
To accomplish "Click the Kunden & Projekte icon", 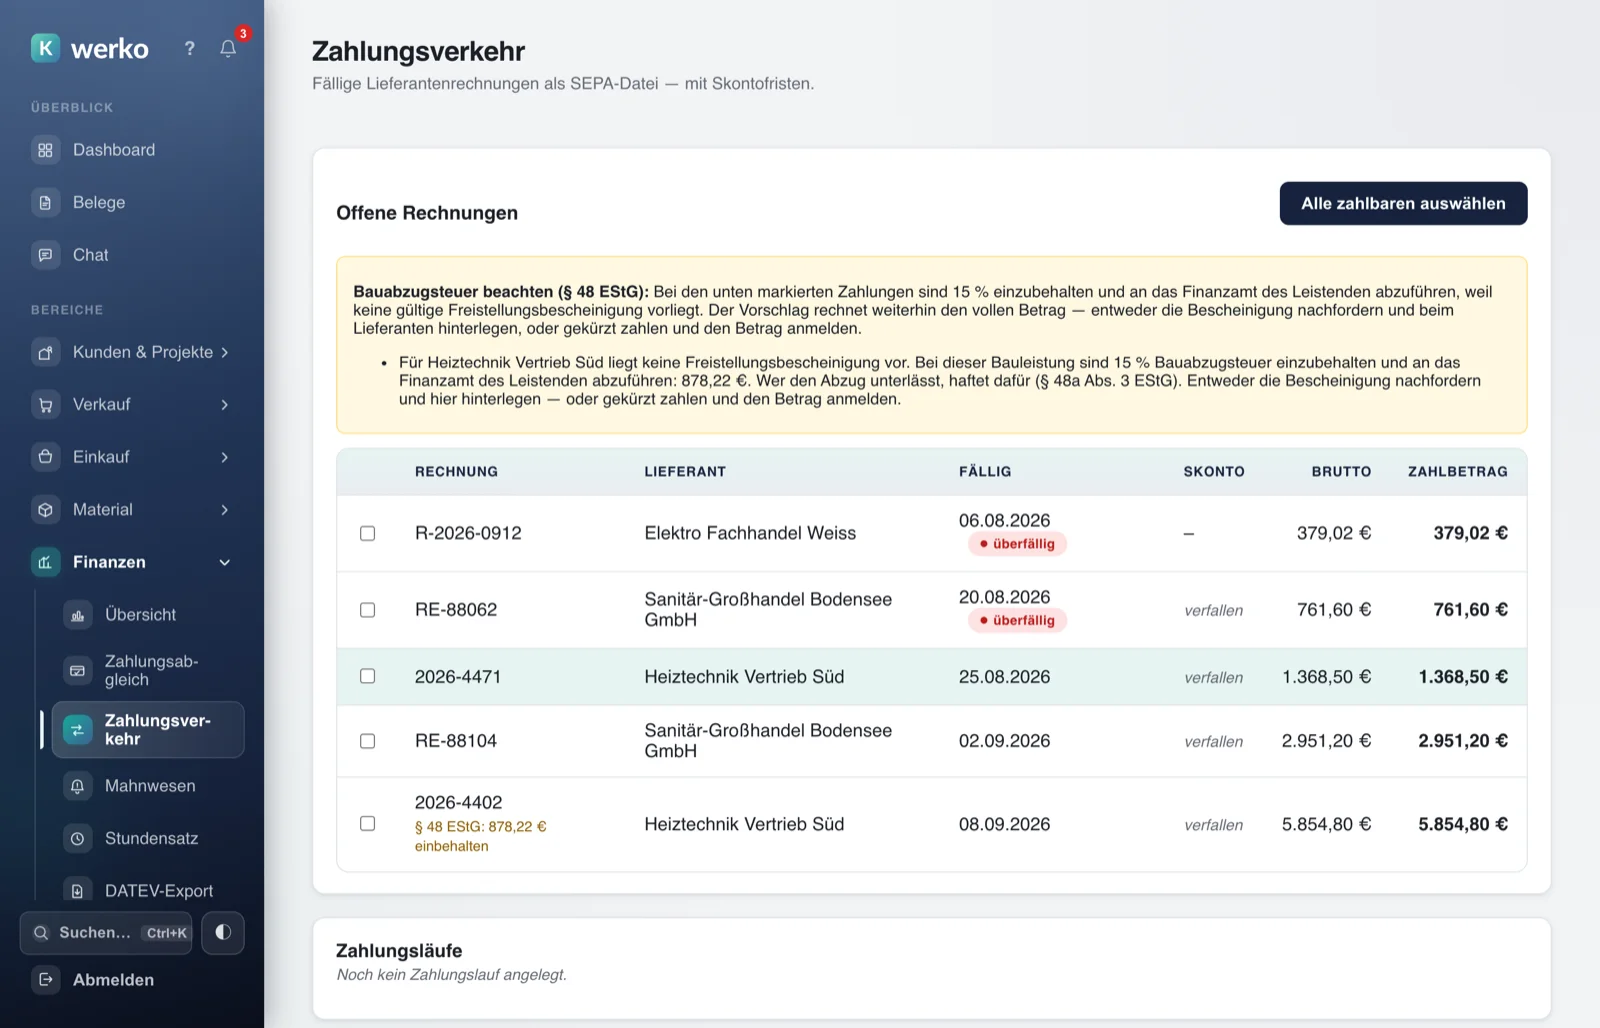I will pos(45,352).
